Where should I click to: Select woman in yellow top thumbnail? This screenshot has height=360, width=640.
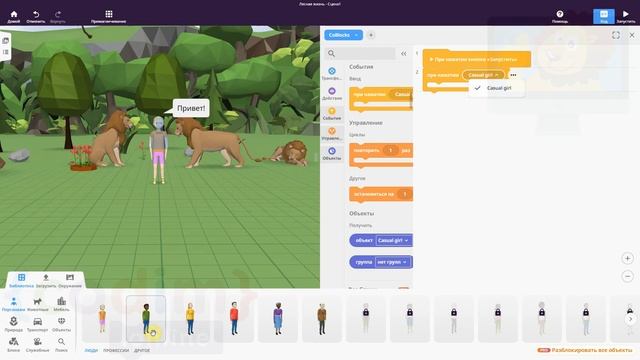(x=190, y=319)
